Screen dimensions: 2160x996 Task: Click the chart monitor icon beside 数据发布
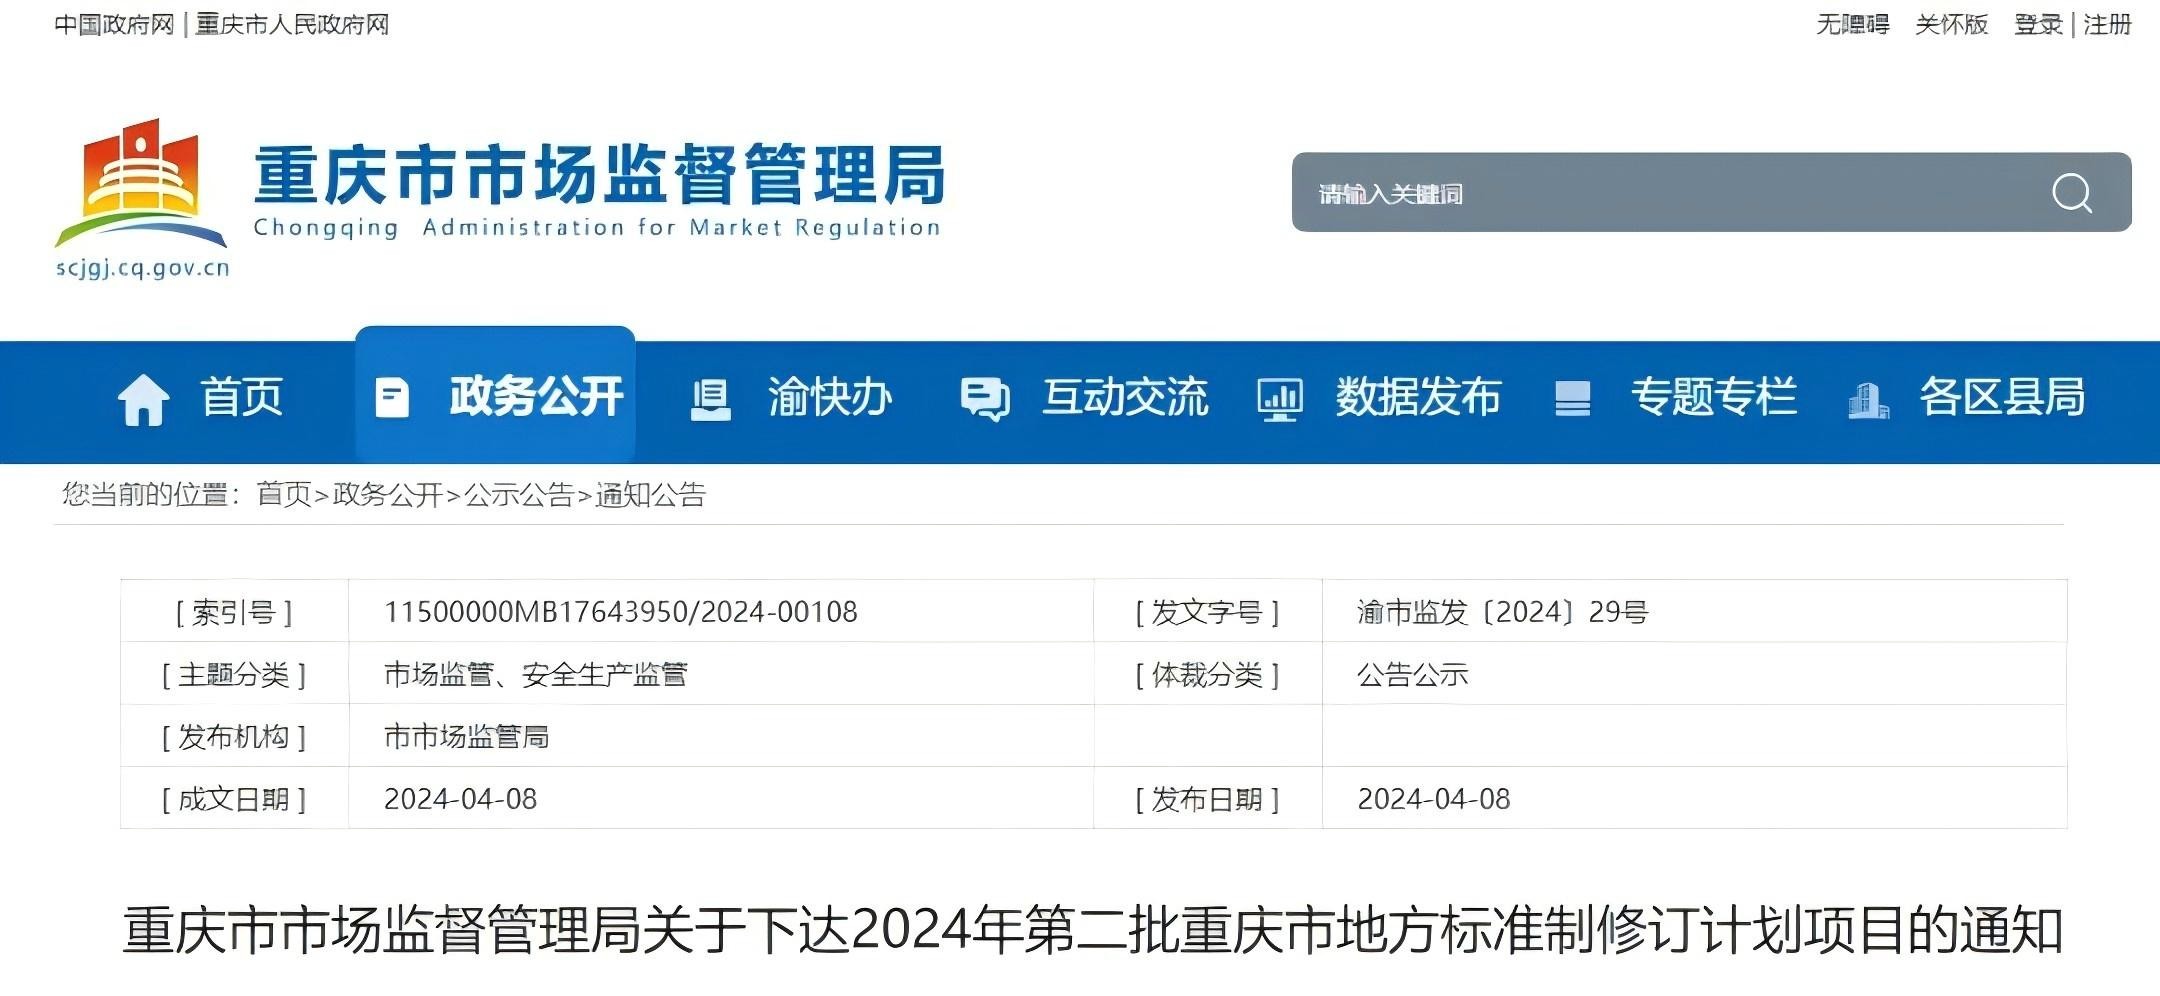pyautogui.click(x=1279, y=399)
